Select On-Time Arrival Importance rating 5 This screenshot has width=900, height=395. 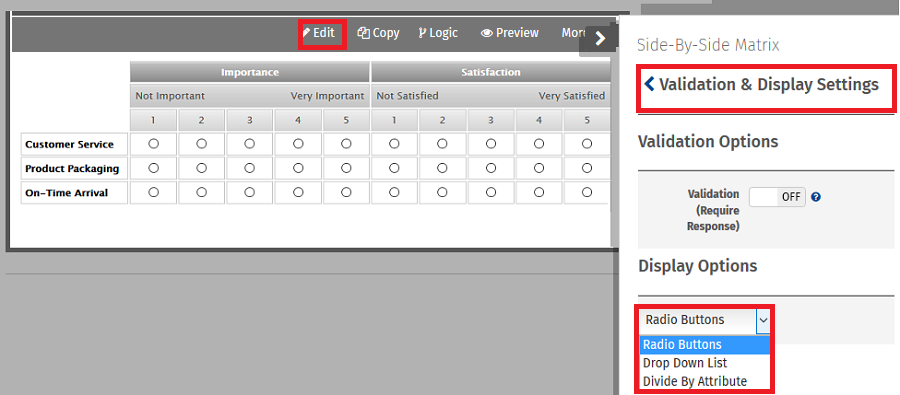[346, 192]
